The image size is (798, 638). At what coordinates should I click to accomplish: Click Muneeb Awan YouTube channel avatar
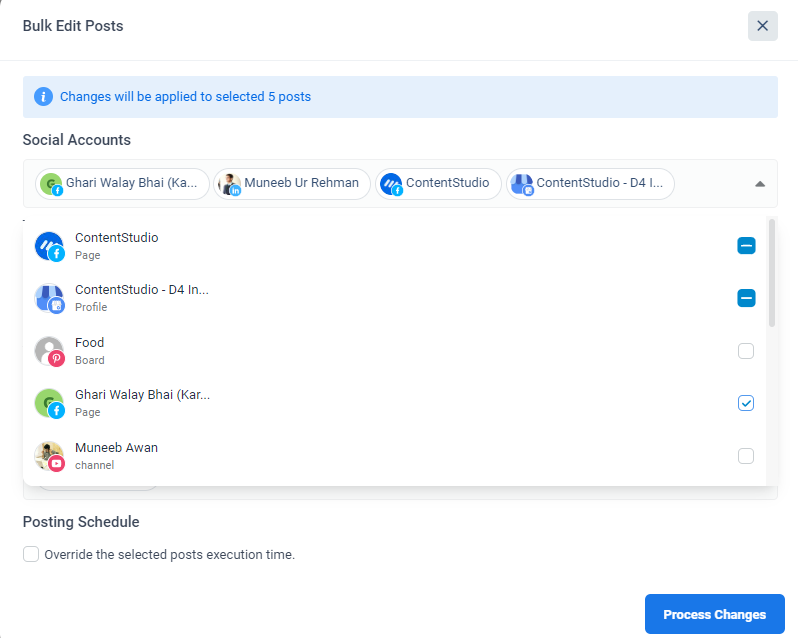tap(49, 456)
